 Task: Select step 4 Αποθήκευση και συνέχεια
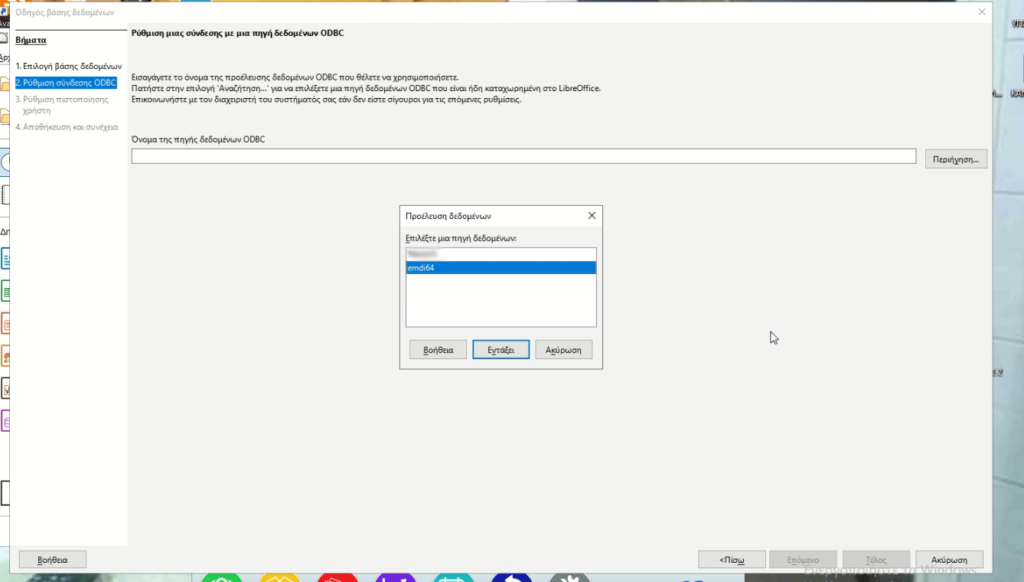point(66,127)
